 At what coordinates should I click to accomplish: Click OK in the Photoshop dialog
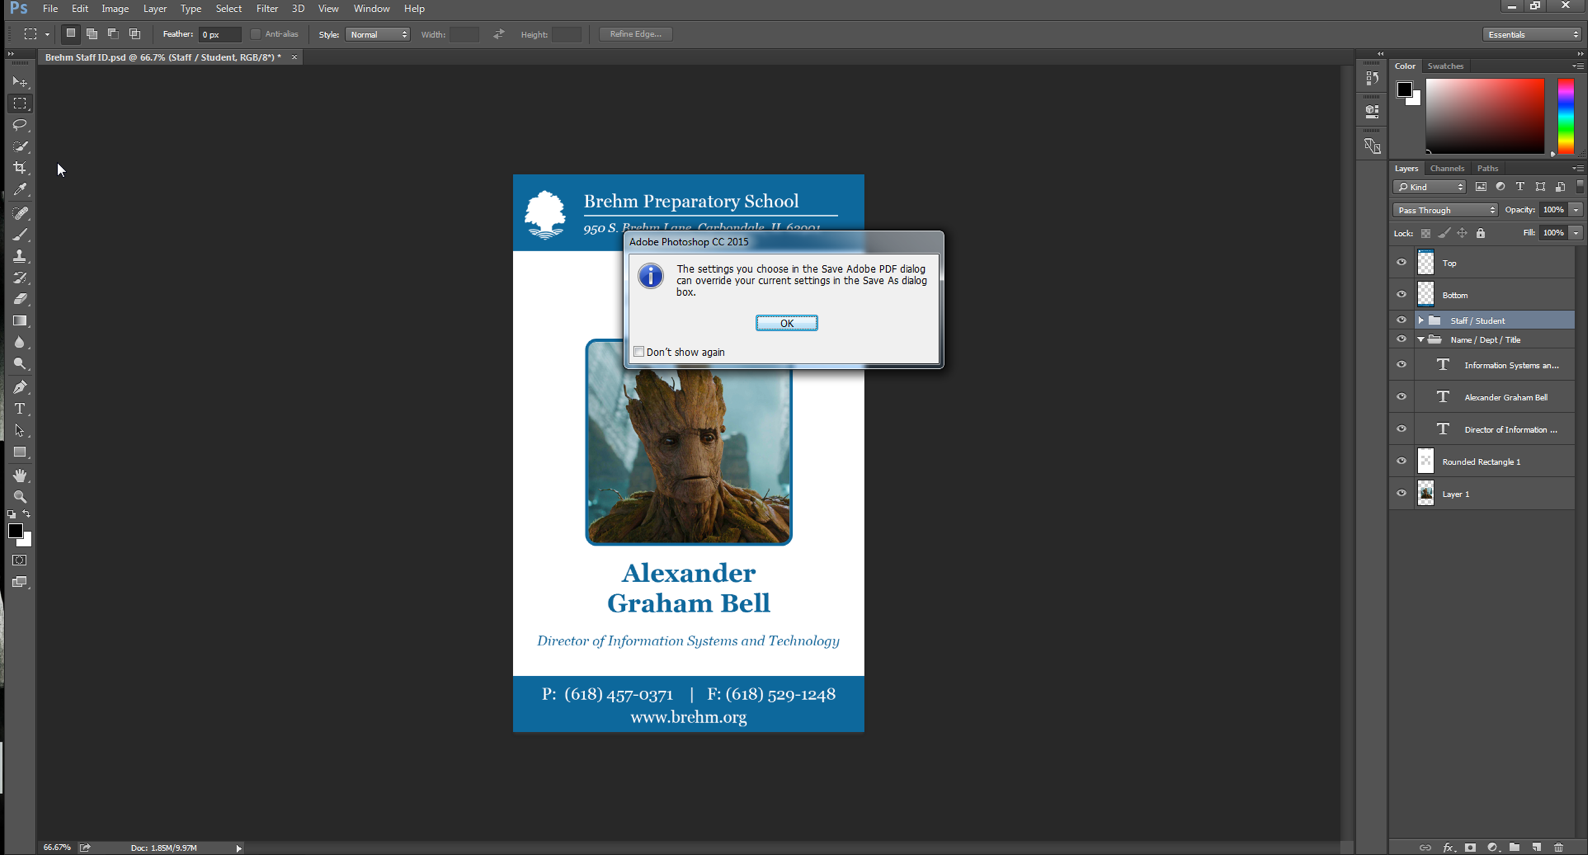pyautogui.click(x=786, y=323)
